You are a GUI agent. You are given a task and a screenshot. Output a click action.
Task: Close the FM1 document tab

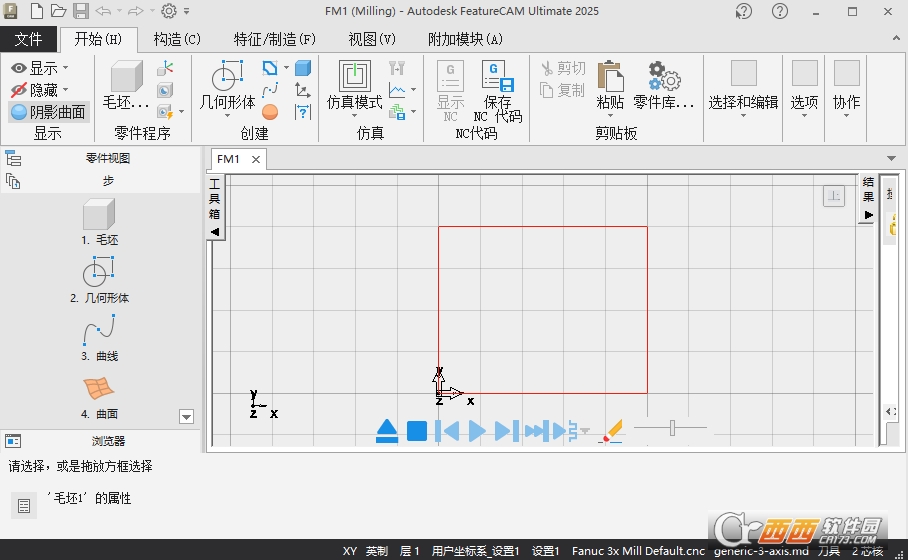click(x=255, y=159)
